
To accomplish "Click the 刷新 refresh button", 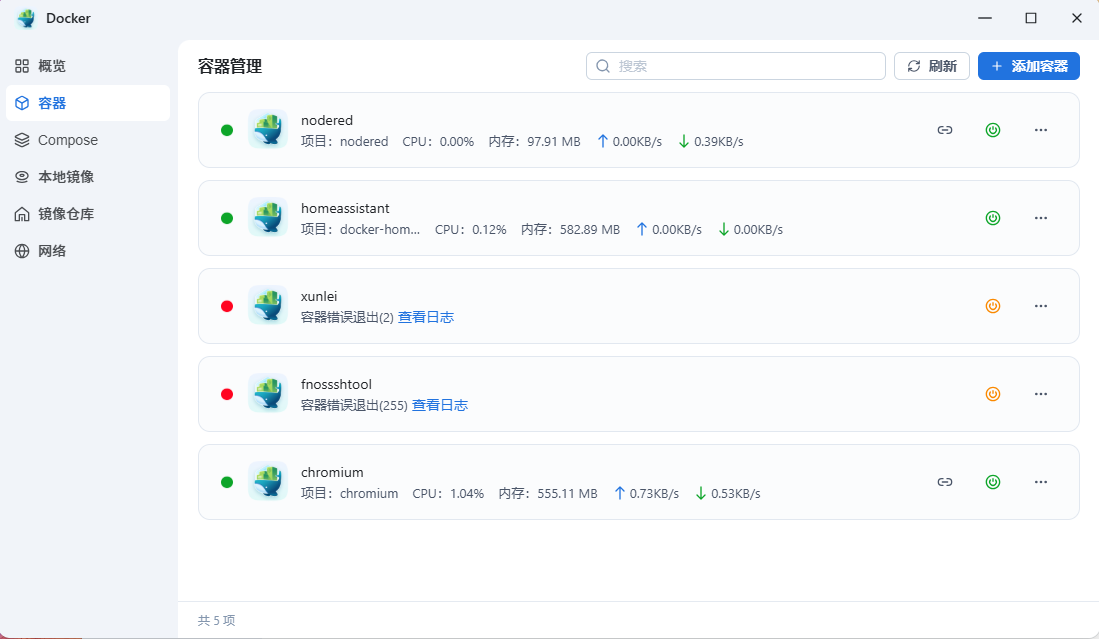I will (931, 66).
